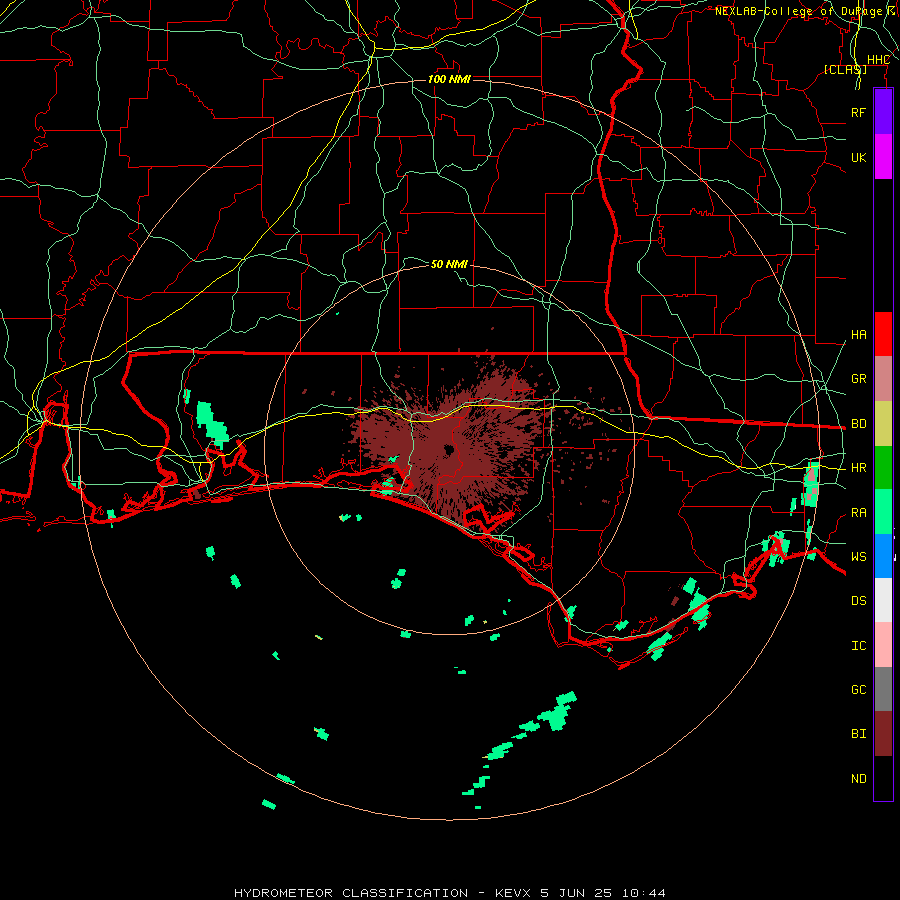Click the RA light green legend swatch
The image size is (900, 900).
[883, 512]
